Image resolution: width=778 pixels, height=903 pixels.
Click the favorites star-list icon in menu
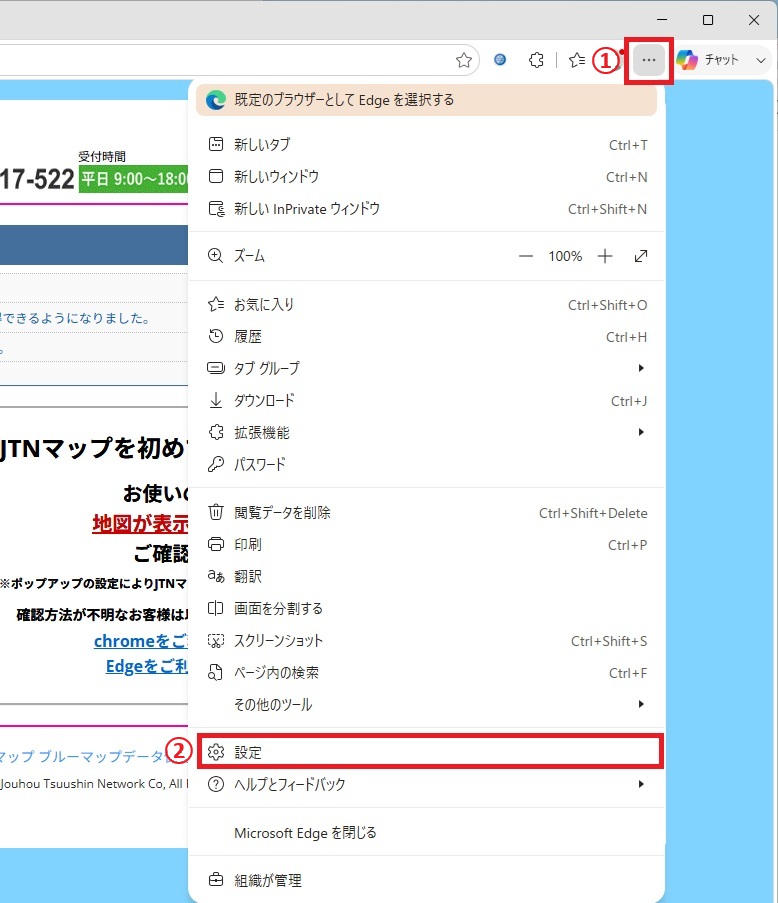click(x=216, y=304)
